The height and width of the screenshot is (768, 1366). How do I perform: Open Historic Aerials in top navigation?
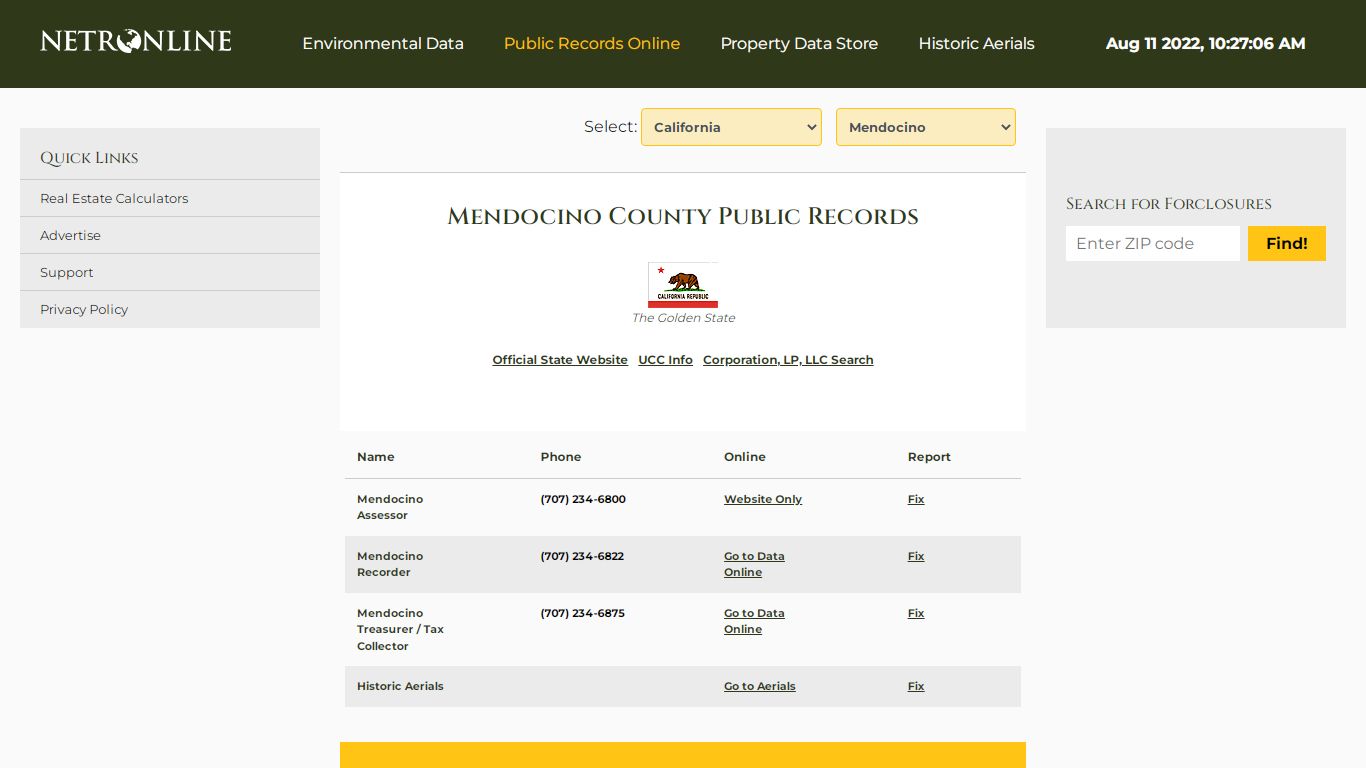(x=976, y=44)
